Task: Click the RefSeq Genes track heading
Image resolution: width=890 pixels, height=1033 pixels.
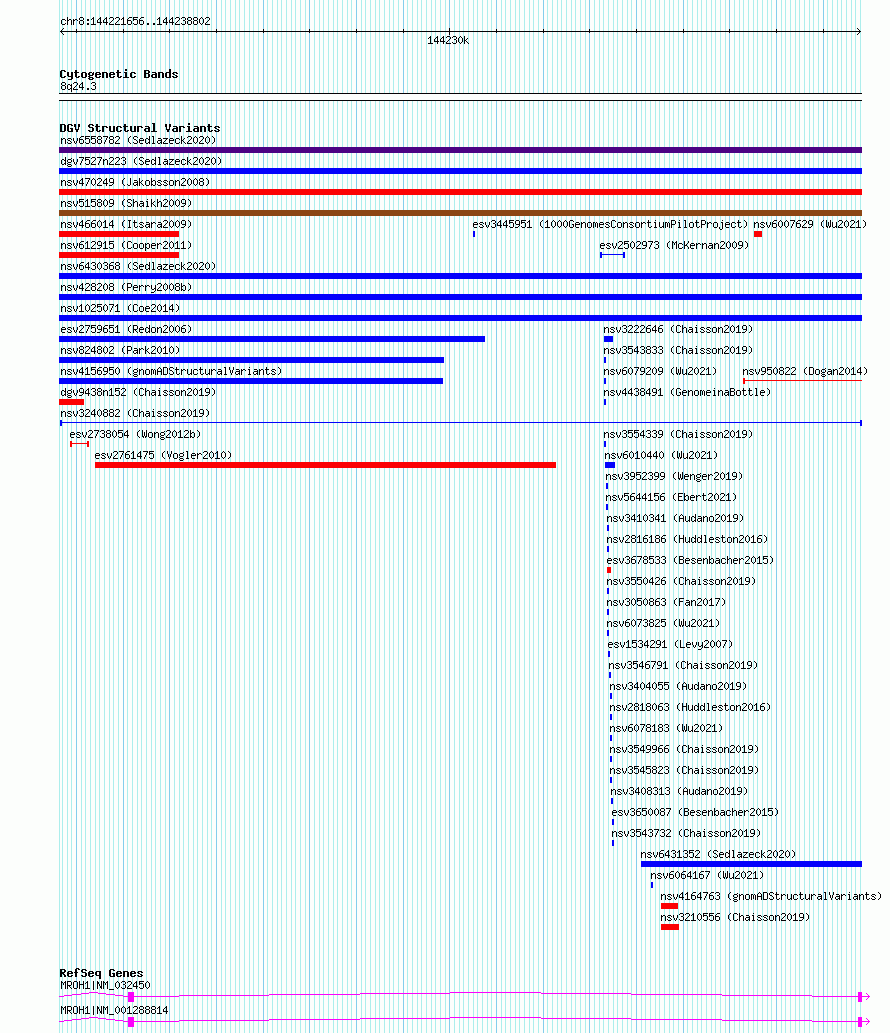Action: tap(101, 974)
